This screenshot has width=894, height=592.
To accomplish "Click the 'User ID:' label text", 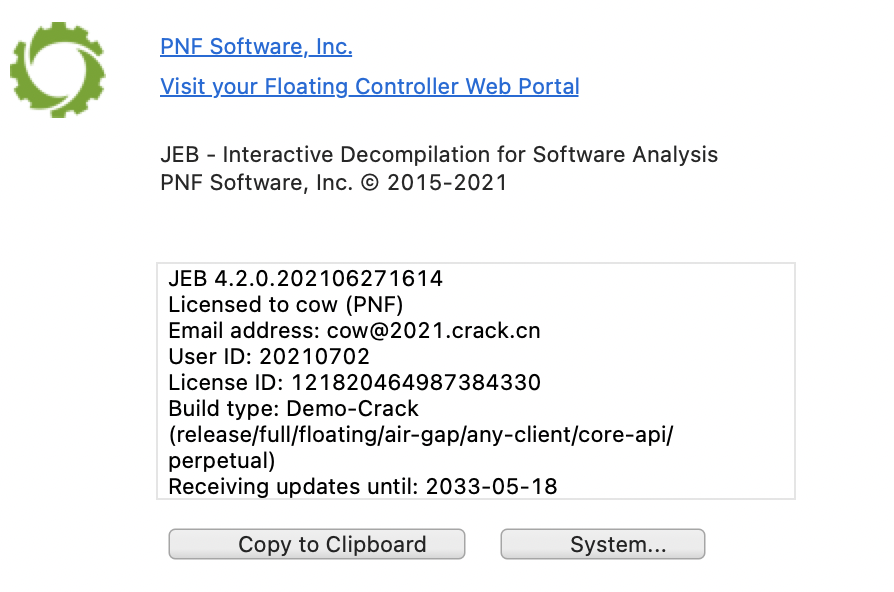I will pyautogui.click(x=210, y=356).
